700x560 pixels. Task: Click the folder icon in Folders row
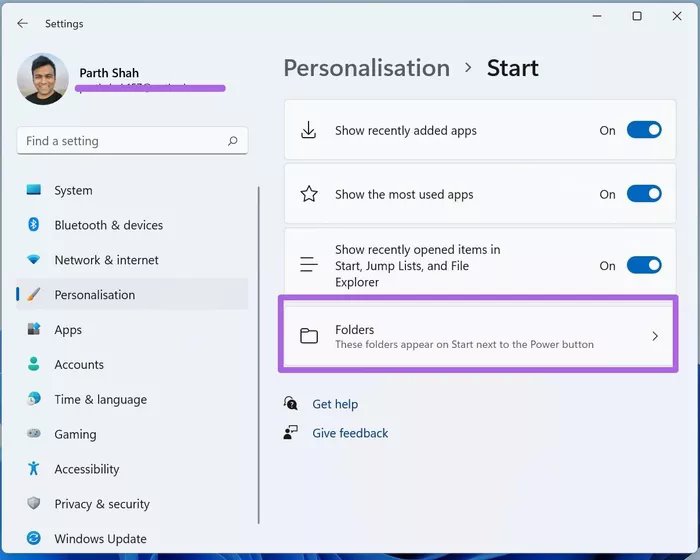[x=309, y=336]
